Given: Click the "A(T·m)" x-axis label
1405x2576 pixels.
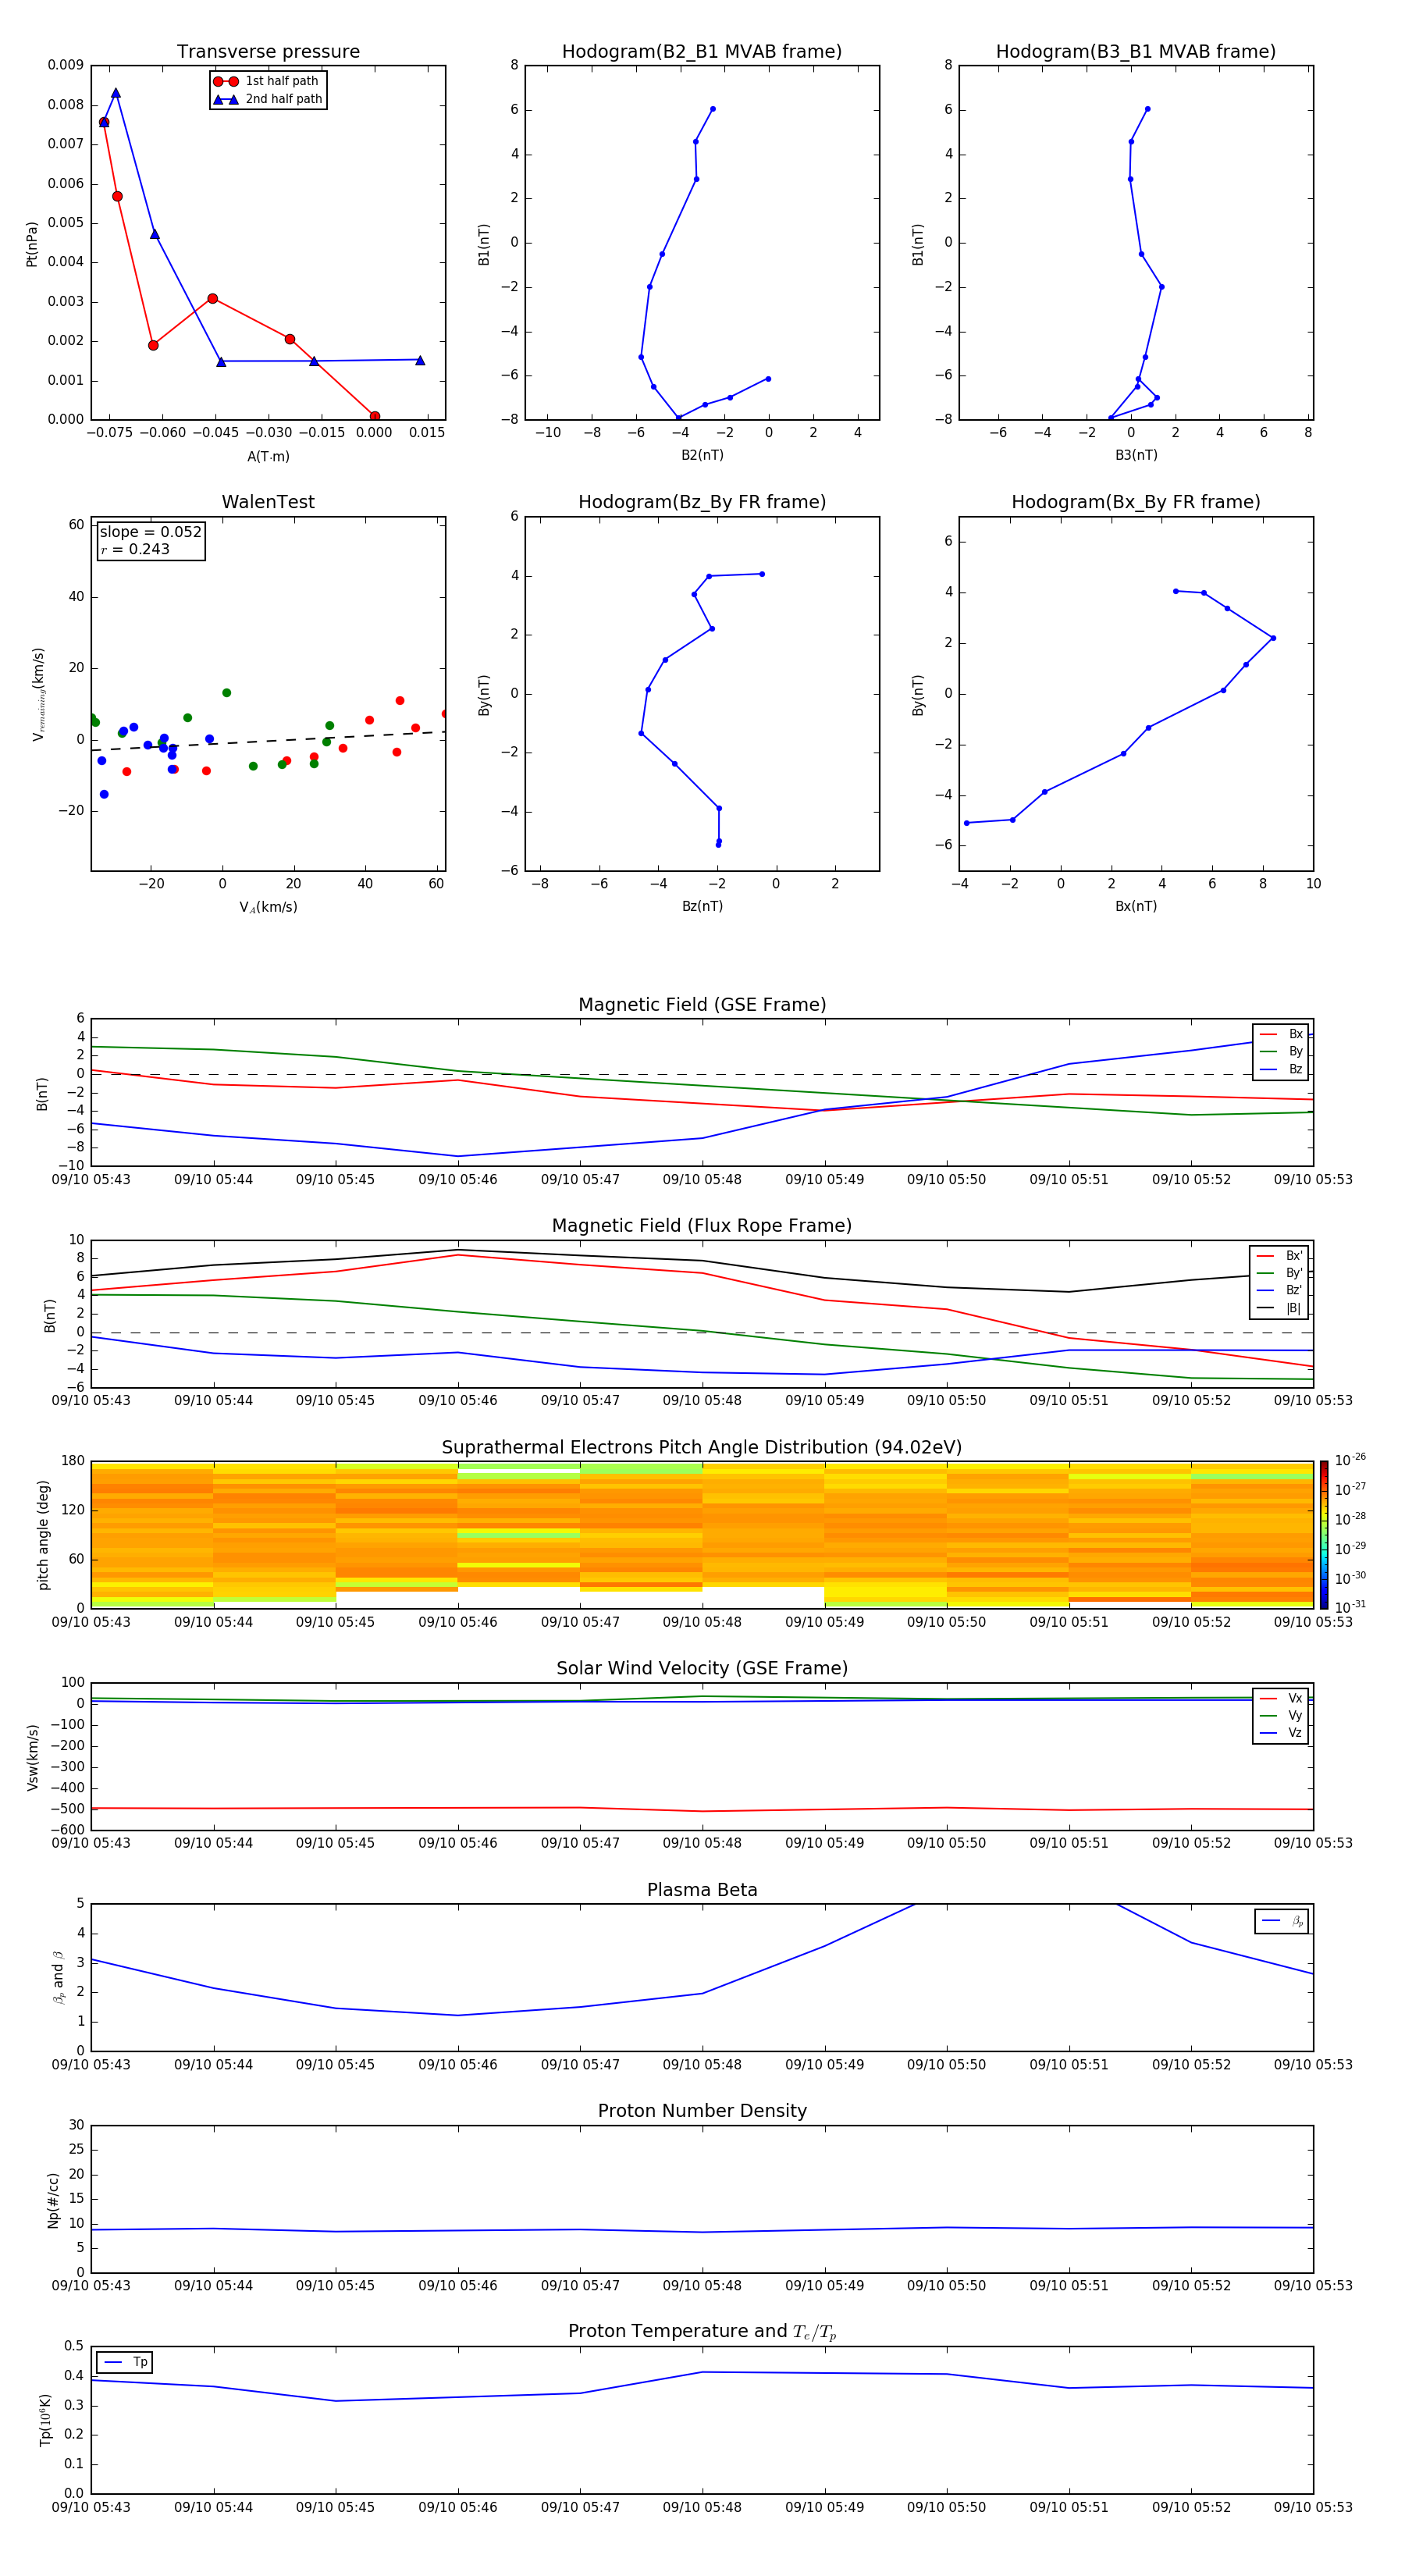Looking at the screenshot, I should pyautogui.click(x=268, y=456).
